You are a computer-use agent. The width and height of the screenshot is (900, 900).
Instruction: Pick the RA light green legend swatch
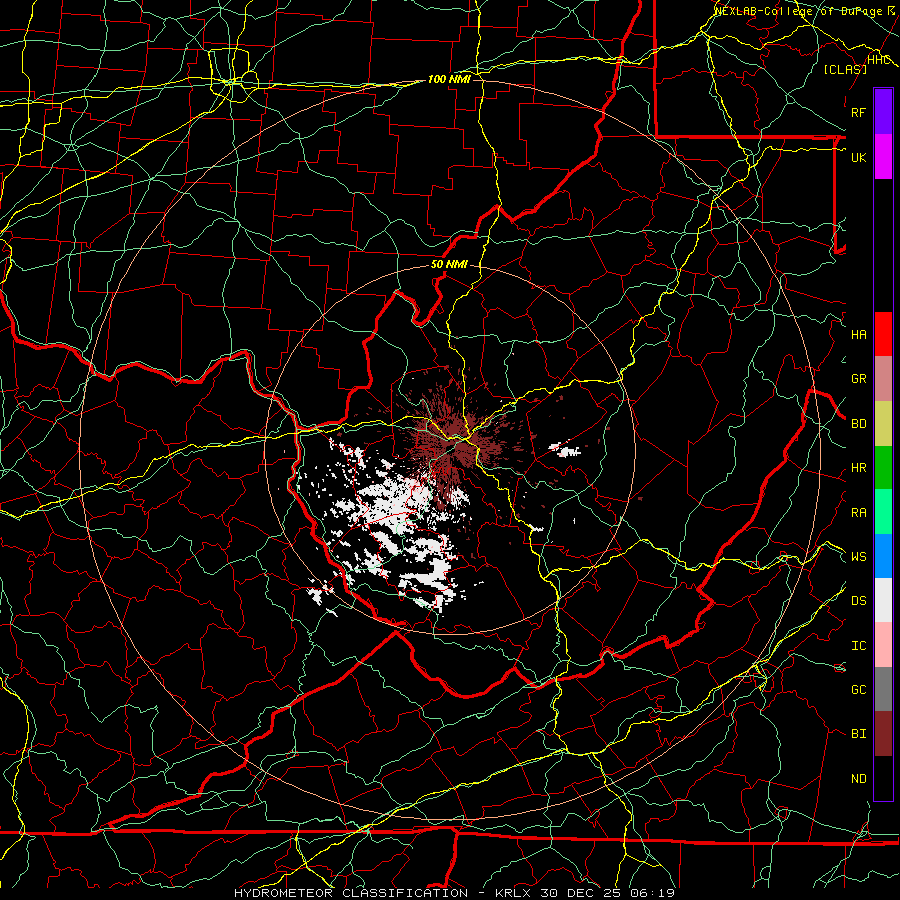(x=883, y=512)
